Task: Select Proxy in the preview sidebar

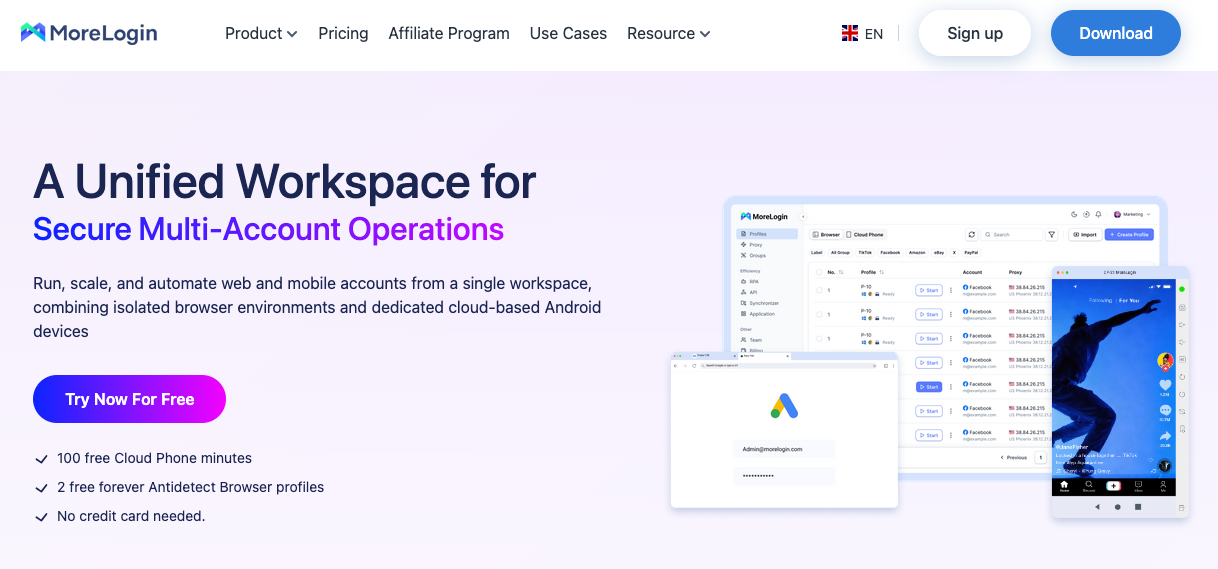Action: click(x=752, y=244)
